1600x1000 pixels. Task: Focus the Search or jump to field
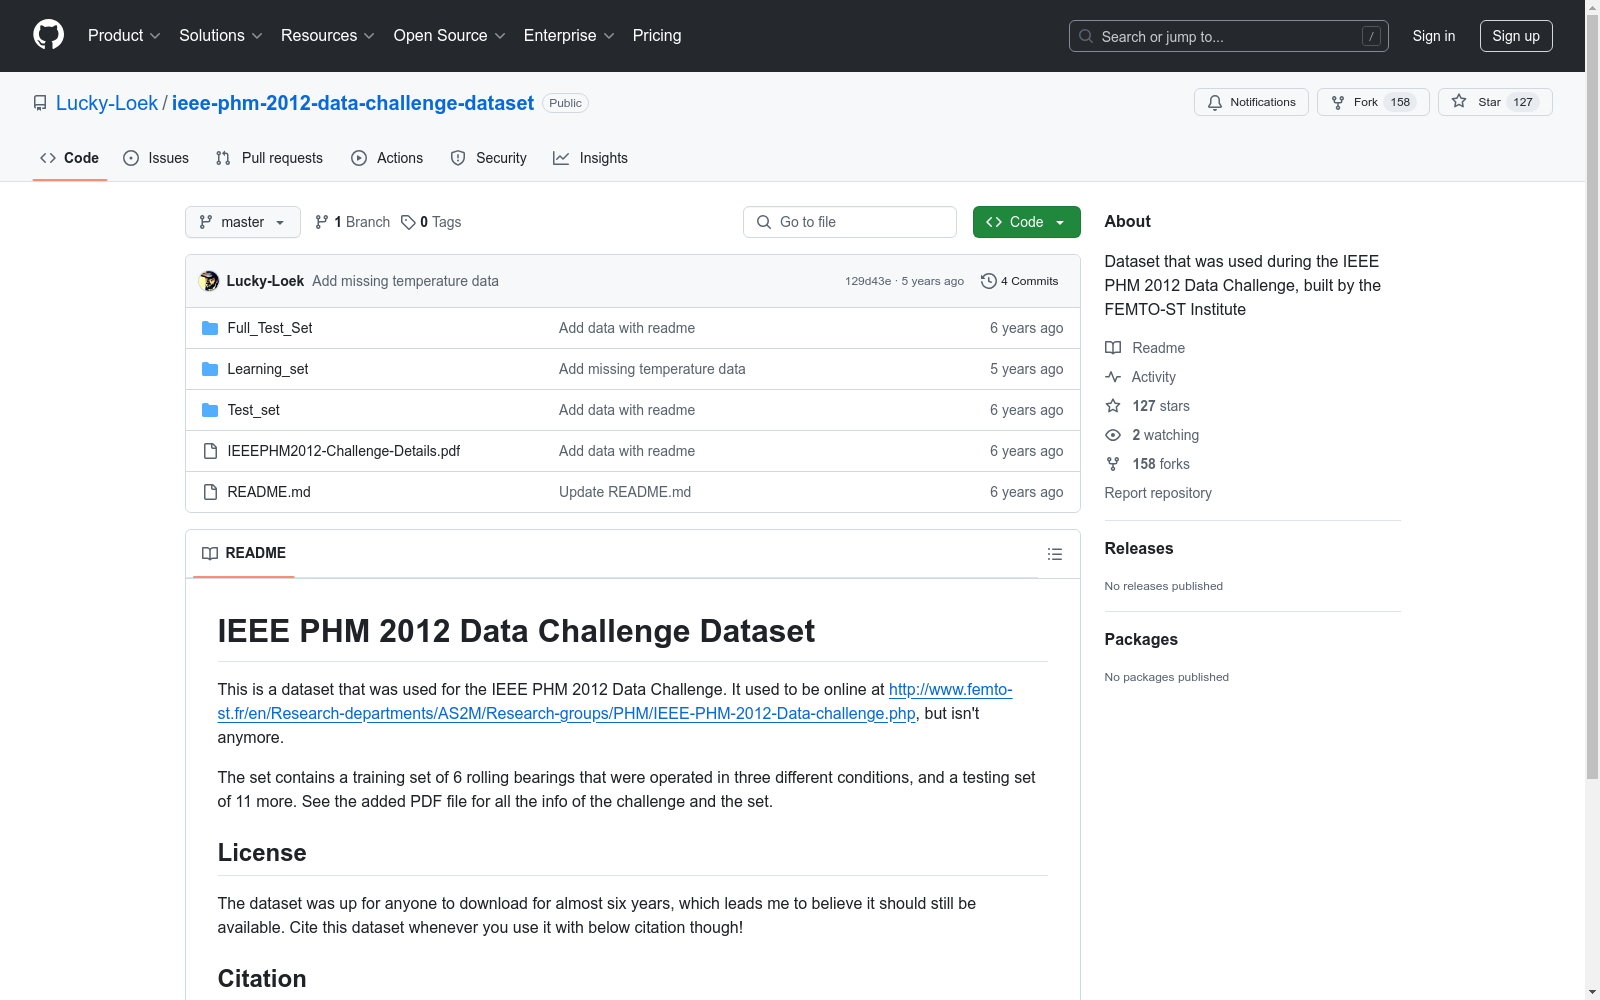pyautogui.click(x=1229, y=36)
